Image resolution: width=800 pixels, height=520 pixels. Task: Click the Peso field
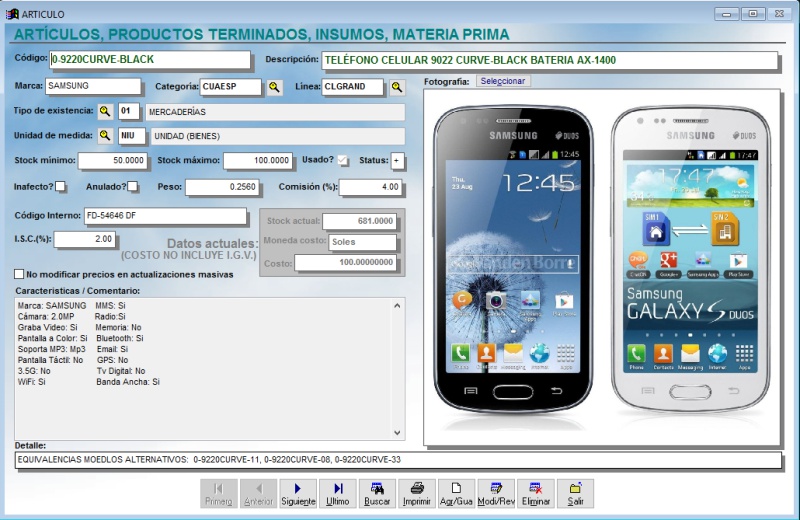pyautogui.click(x=222, y=187)
